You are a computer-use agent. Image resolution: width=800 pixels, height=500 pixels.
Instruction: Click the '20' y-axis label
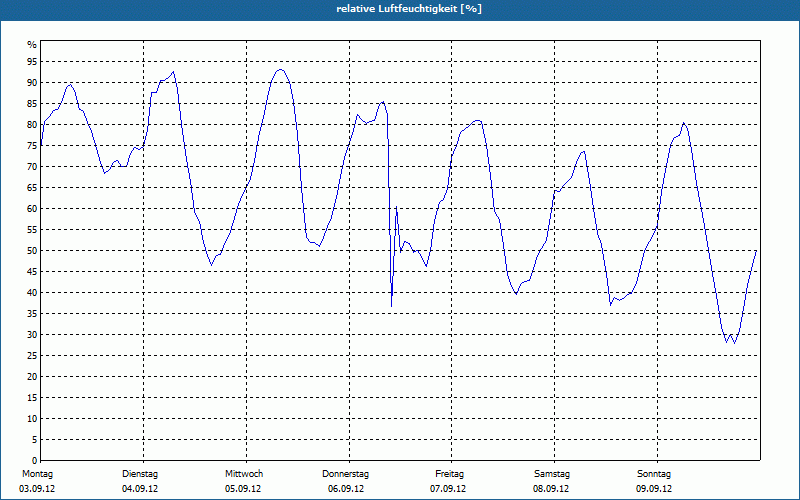tap(32, 377)
